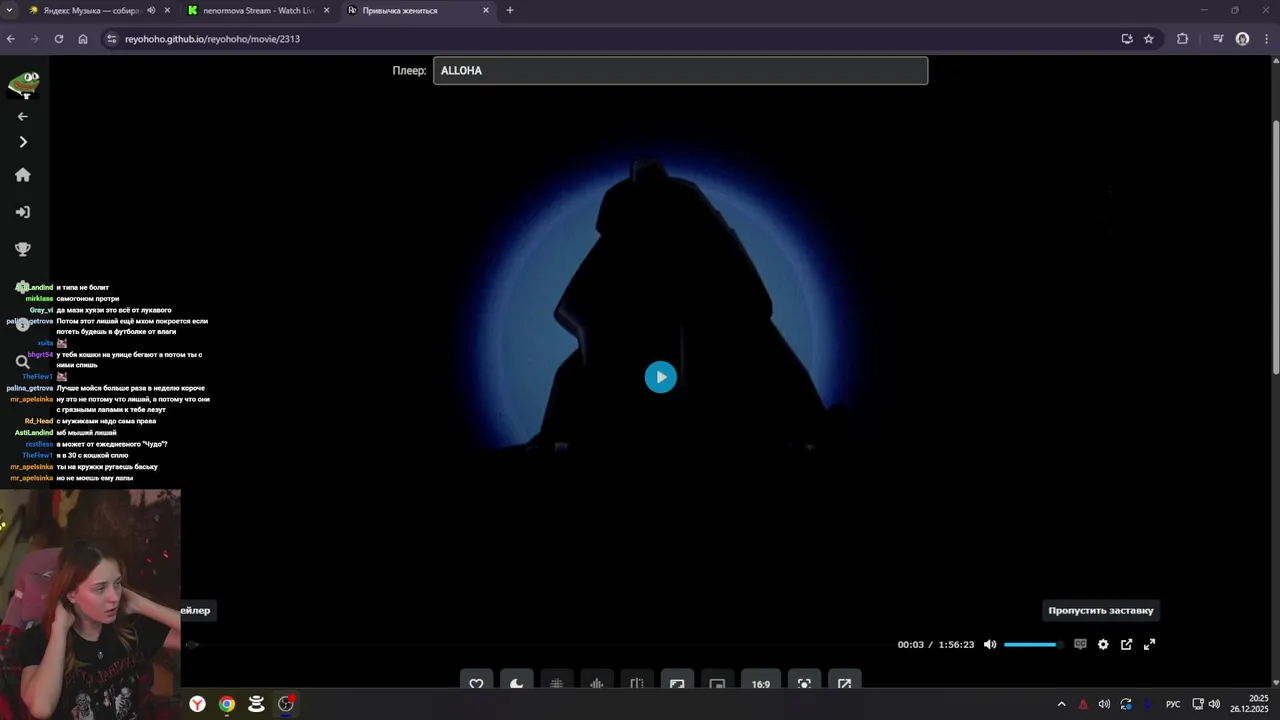Open the tab search dropdown arrow

[x=9, y=11]
